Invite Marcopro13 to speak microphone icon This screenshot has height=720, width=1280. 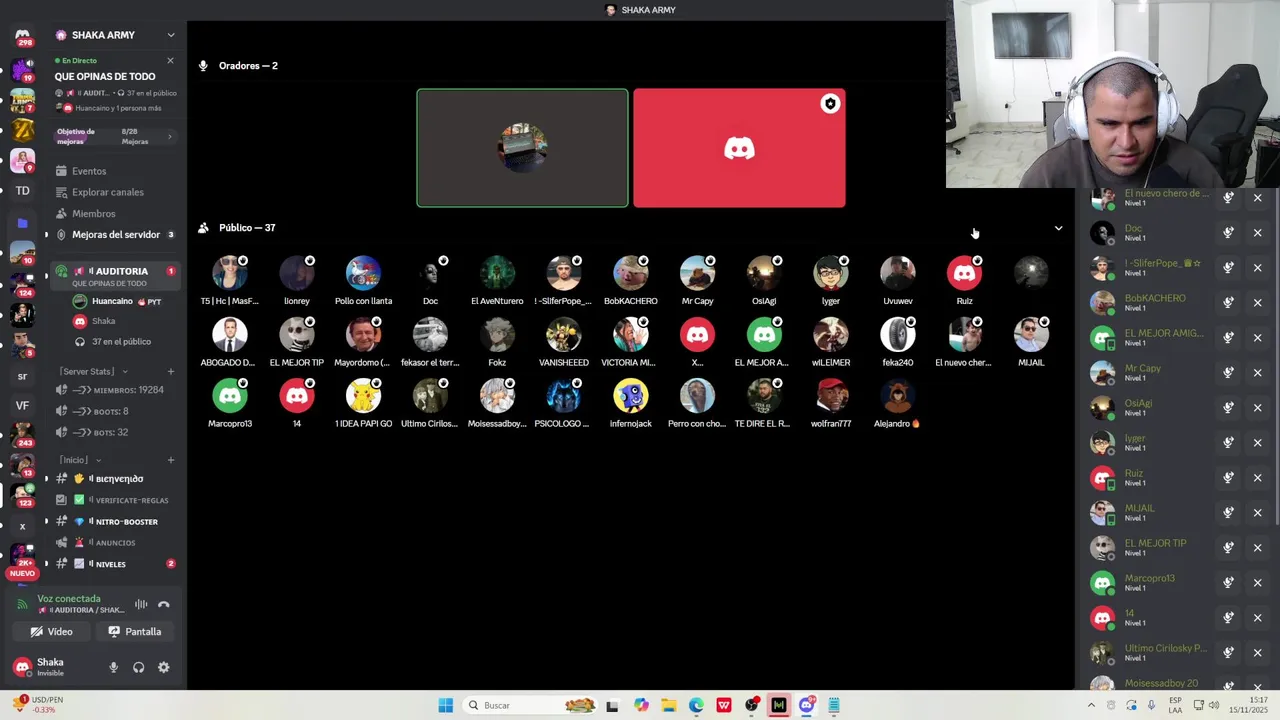[x=1228, y=583]
